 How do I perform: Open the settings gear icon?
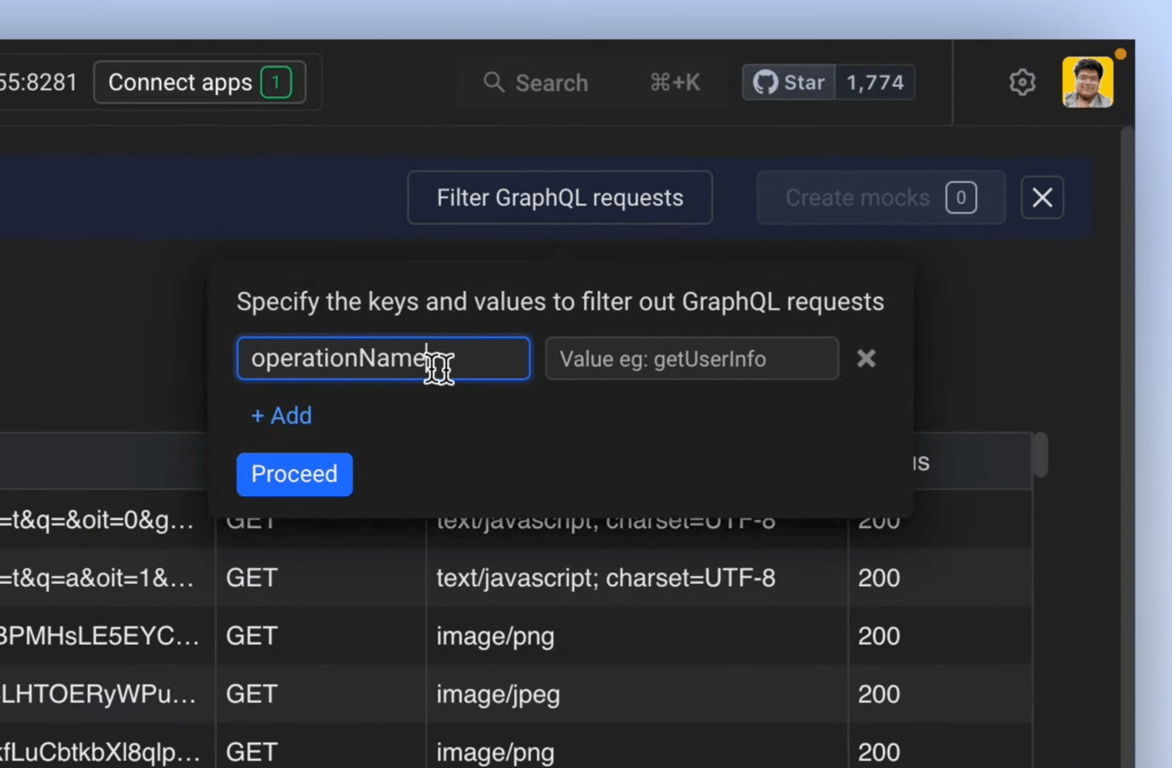(1022, 82)
